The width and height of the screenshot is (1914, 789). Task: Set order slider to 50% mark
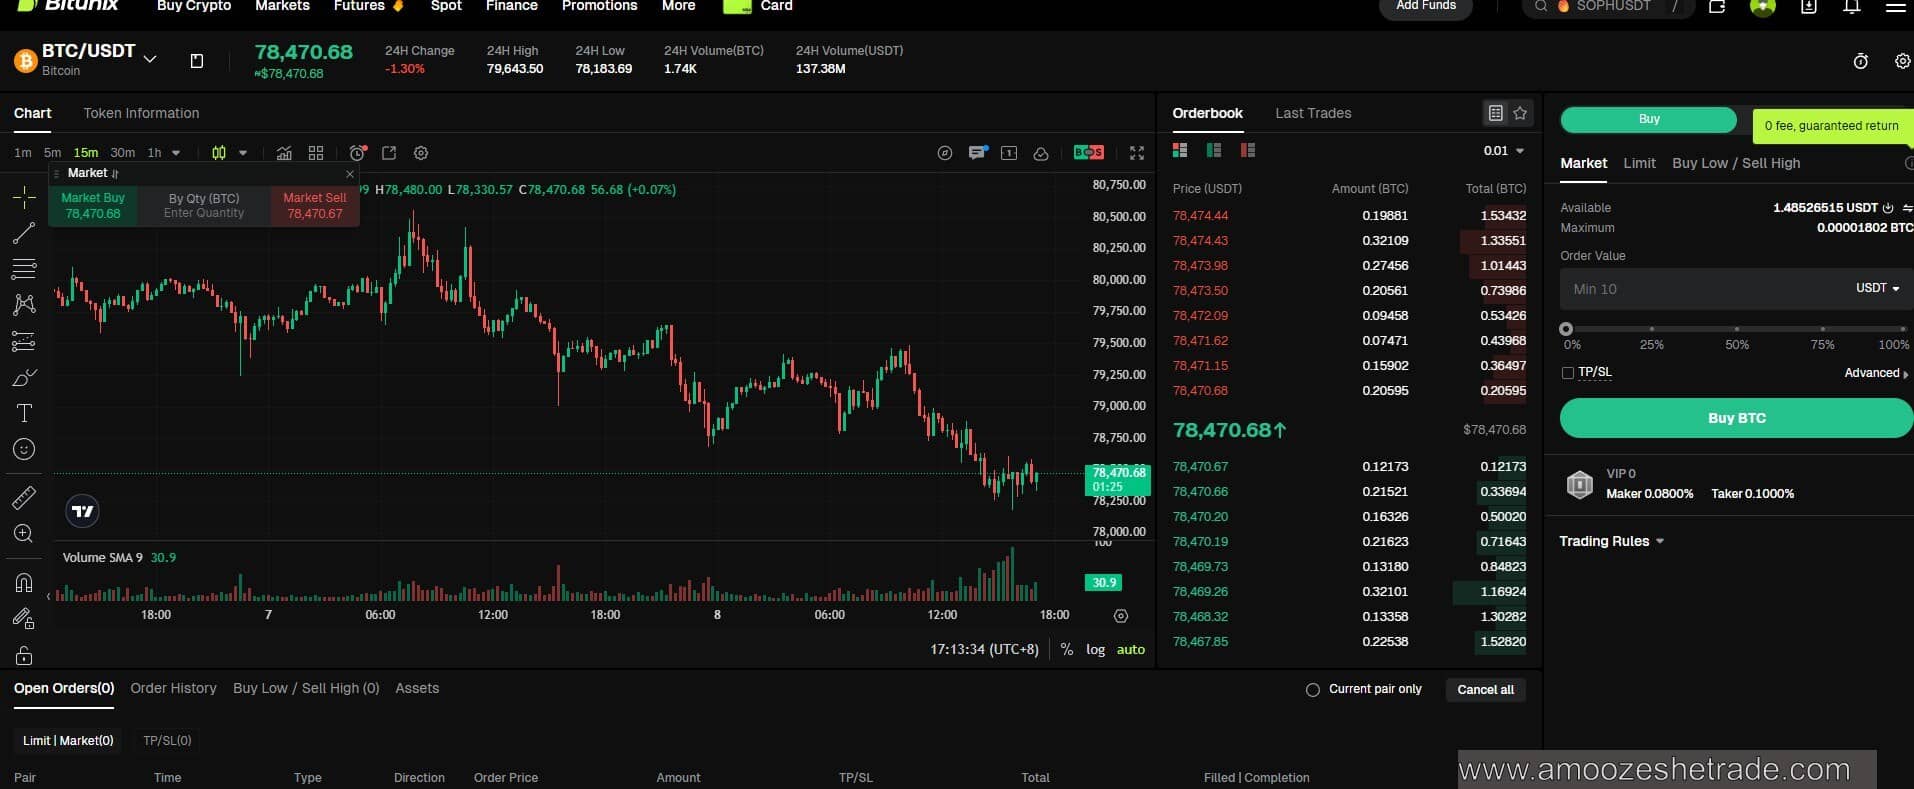point(1737,329)
